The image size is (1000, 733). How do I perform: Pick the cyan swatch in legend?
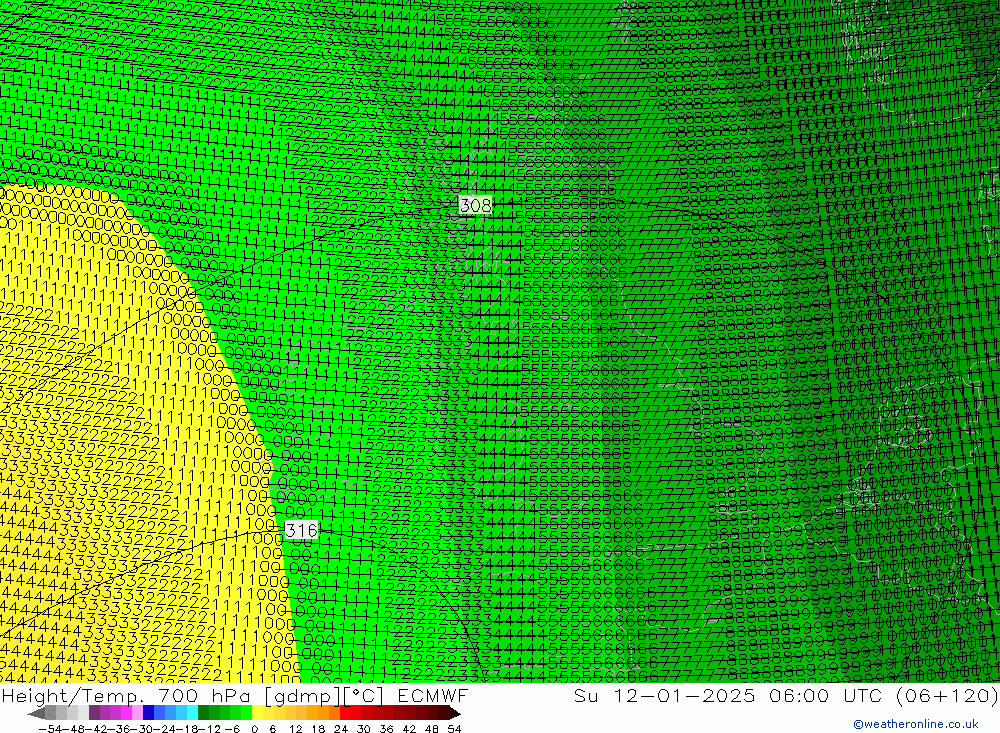pyautogui.click(x=192, y=713)
